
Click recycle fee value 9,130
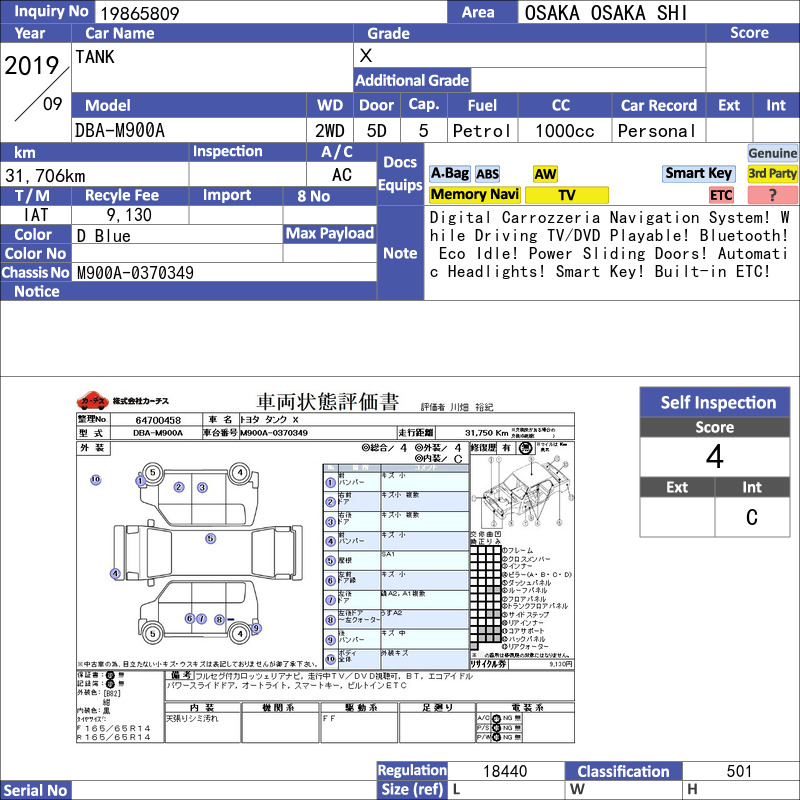point(129,215)
